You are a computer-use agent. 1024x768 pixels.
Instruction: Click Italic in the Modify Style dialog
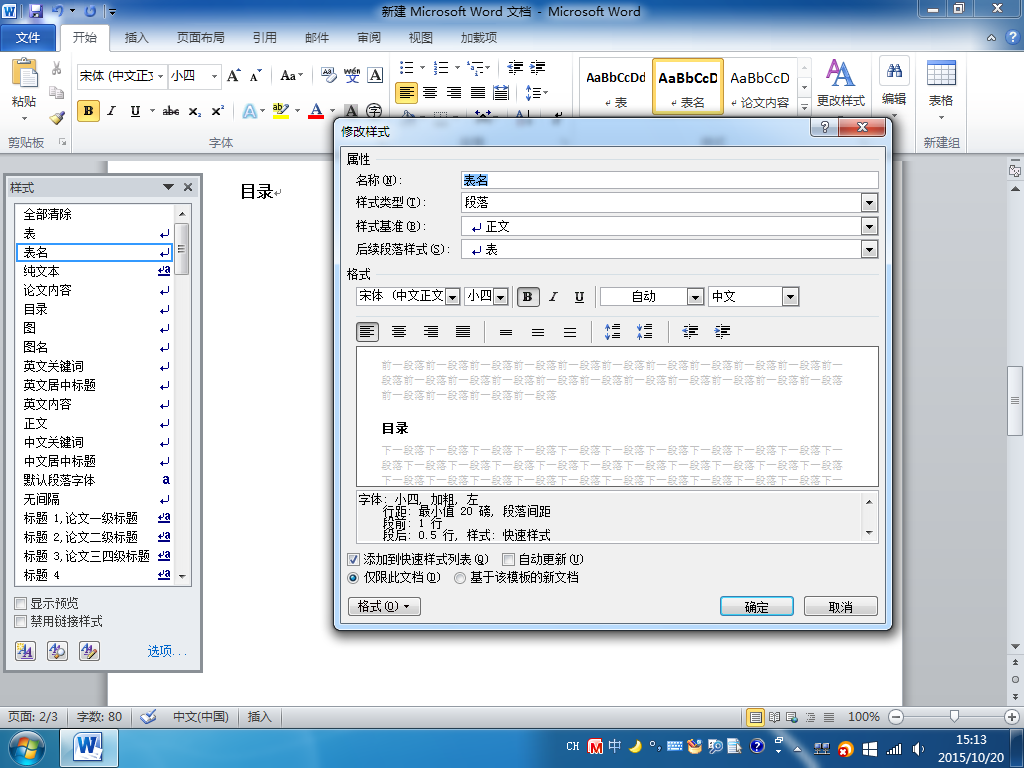coord(553,296)
